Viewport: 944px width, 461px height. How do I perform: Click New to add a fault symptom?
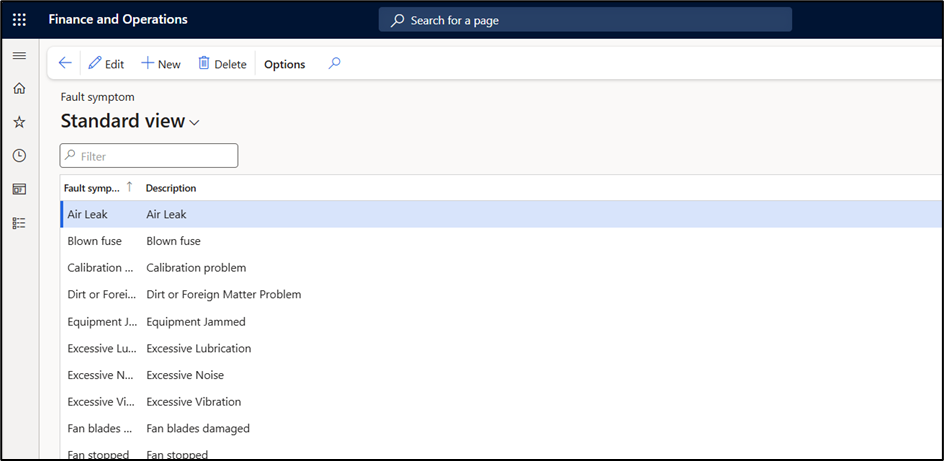point(161,64)
